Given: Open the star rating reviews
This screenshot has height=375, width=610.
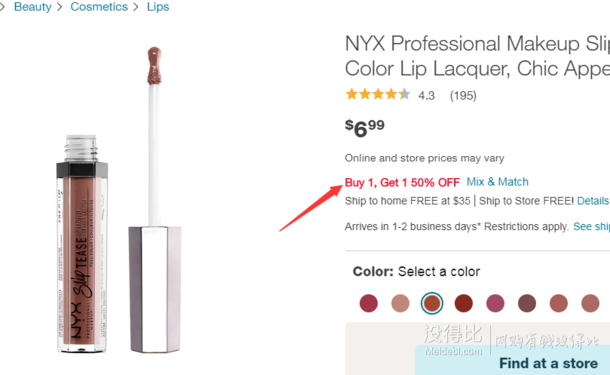Looking at the screenshot, I should point(378,94).
